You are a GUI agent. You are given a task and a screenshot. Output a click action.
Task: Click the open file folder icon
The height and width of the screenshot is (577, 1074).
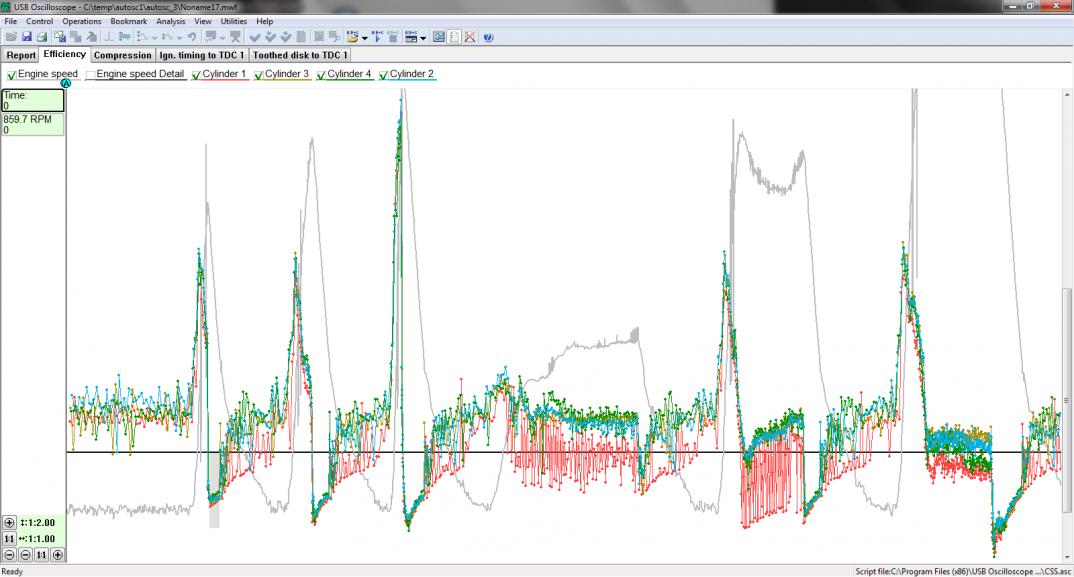pos(10,37)
